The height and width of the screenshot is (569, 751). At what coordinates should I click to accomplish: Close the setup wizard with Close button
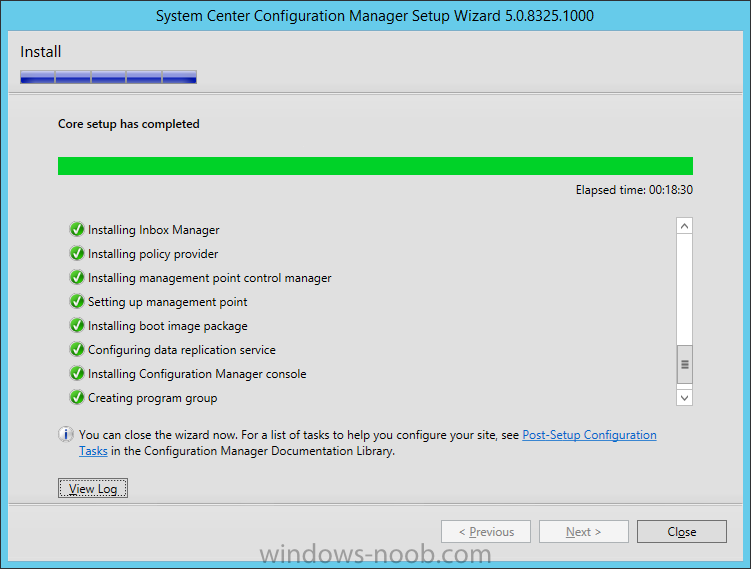coord(682,532)
